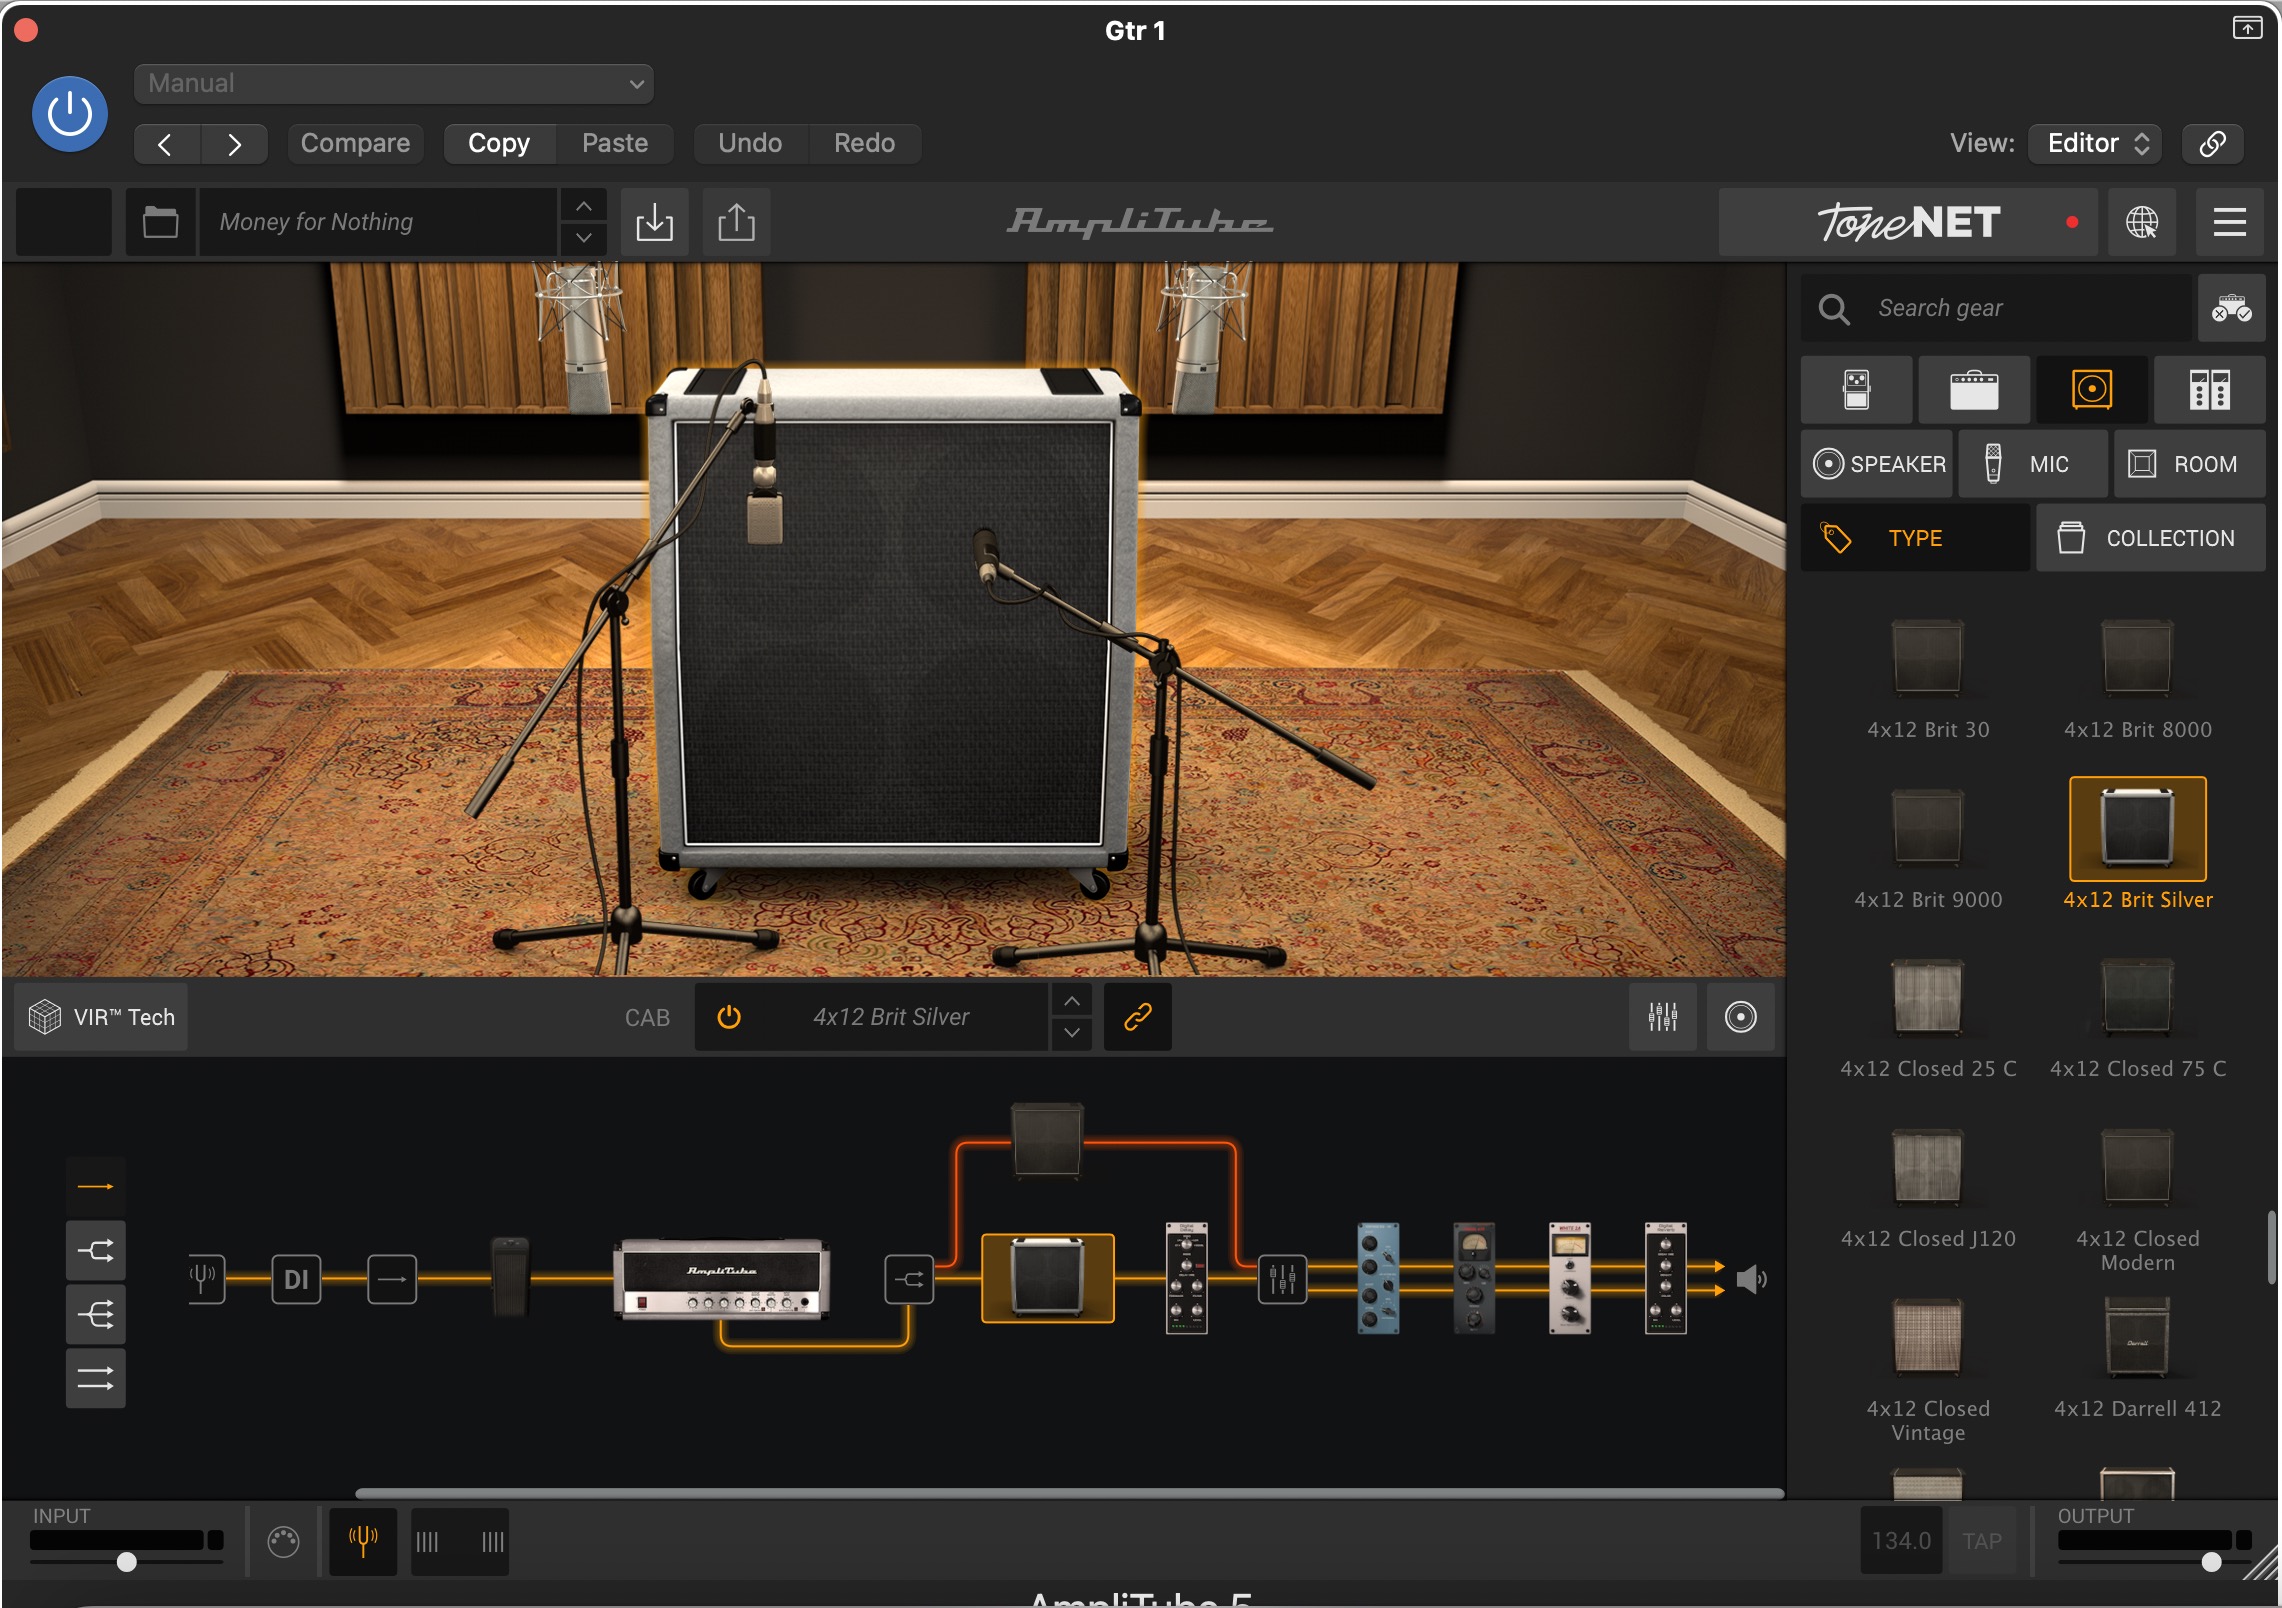2282x1608 pixels.
Task: Open the hamburger main menu
Action: (2229, 221)
